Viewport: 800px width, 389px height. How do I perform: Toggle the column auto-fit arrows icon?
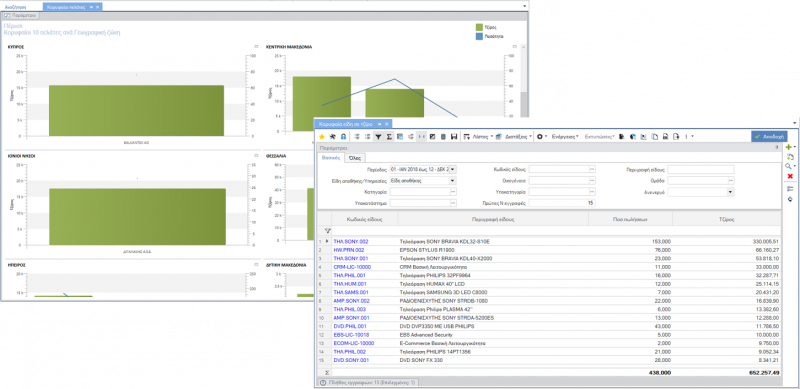coord(421,137)
